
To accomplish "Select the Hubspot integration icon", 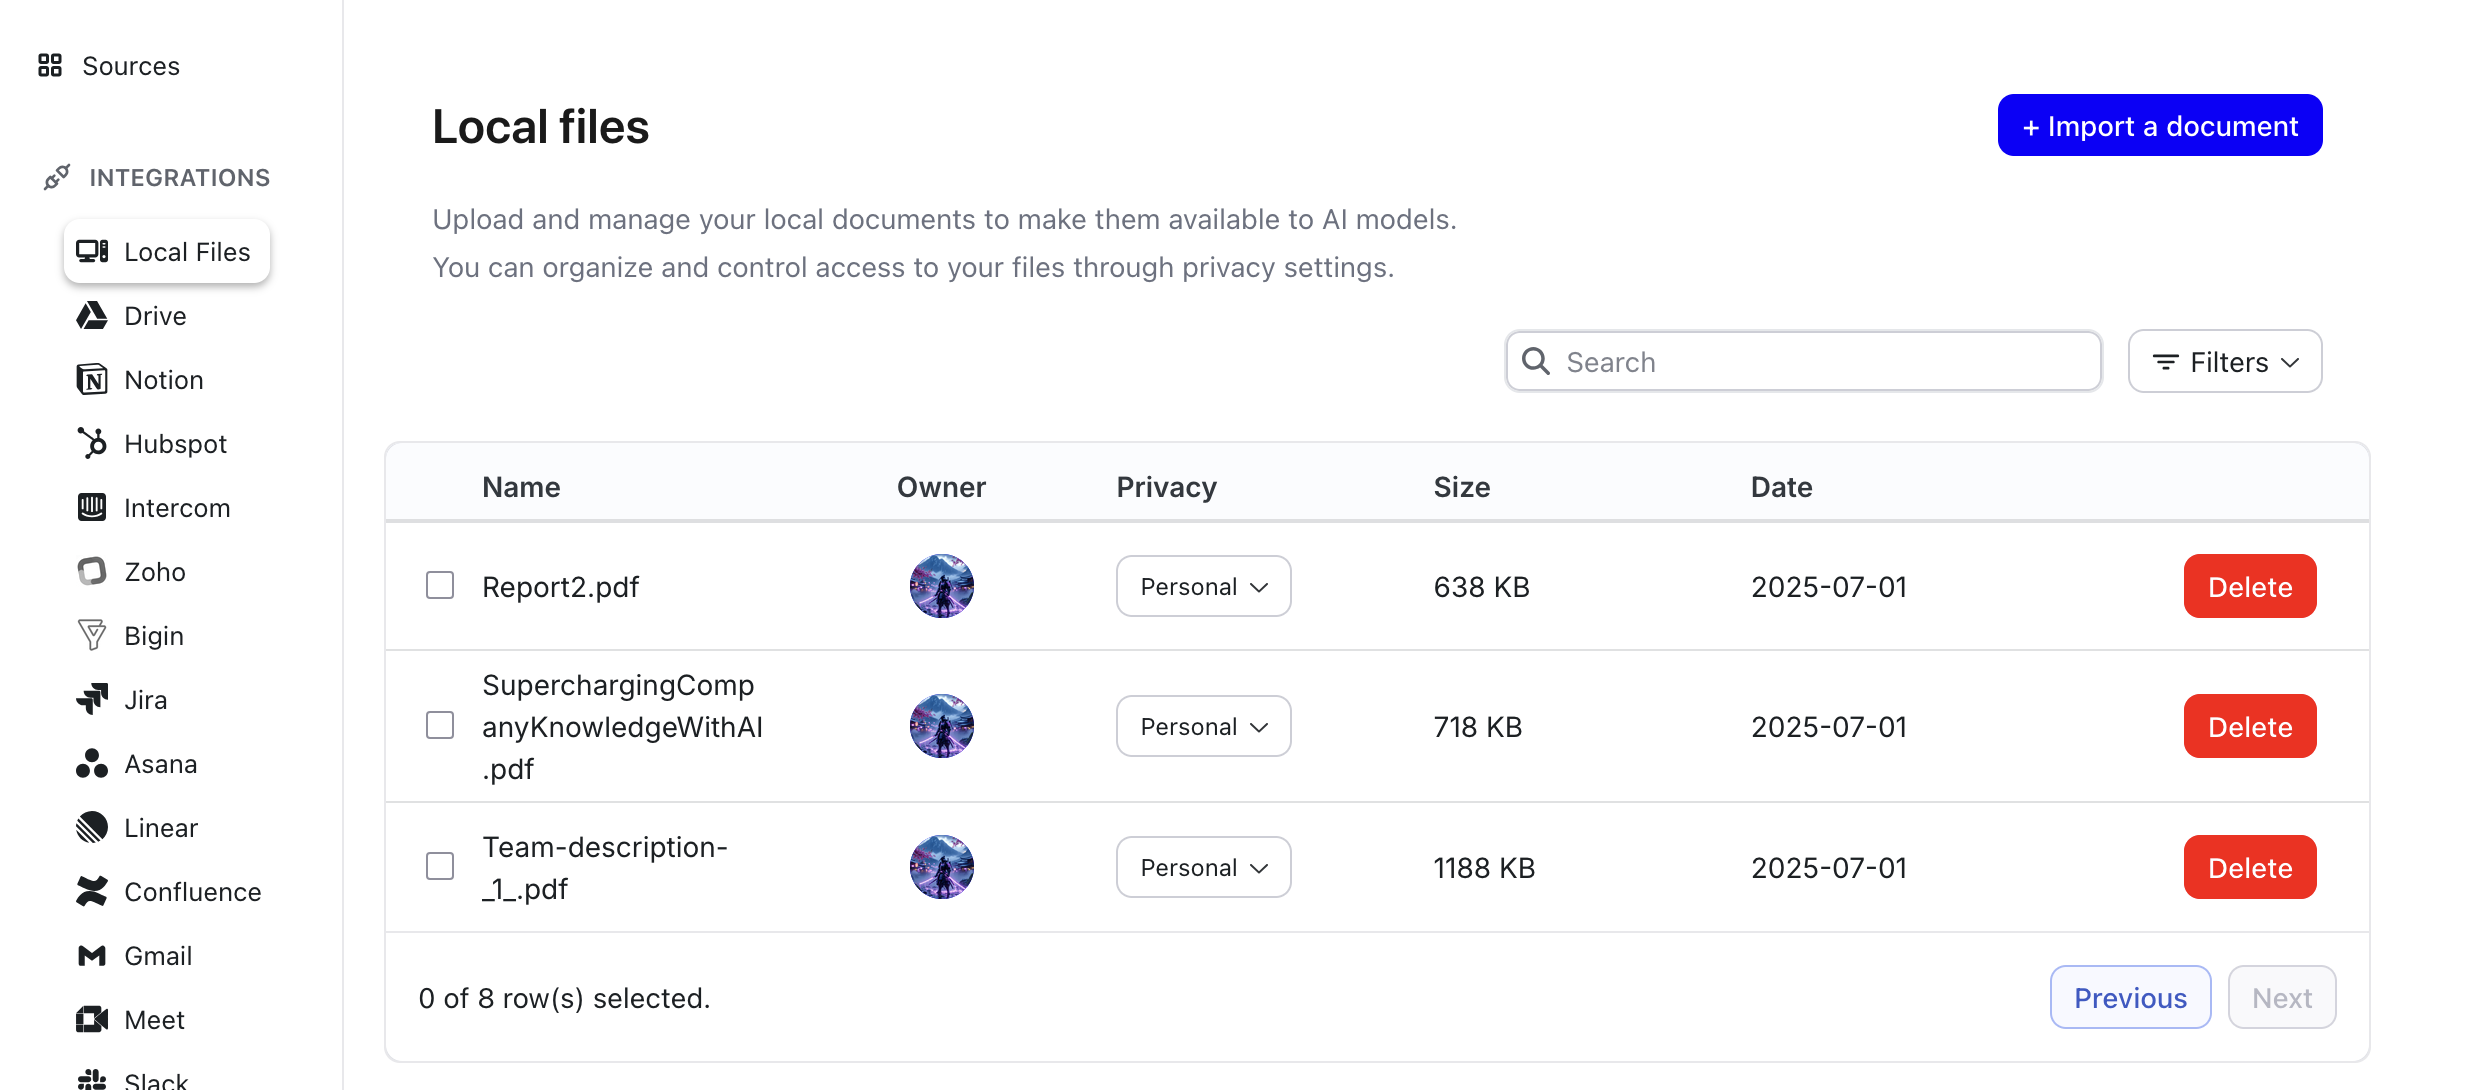I will tap(92, 444).
